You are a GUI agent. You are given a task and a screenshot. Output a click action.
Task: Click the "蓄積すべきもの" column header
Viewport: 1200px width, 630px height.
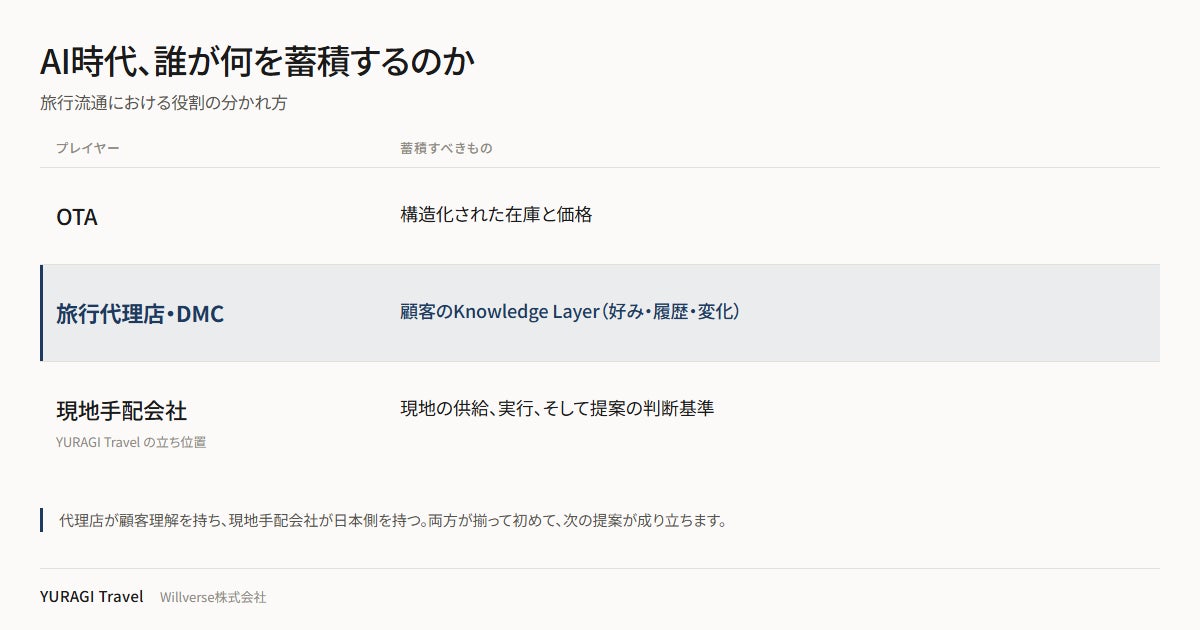point(446,148)
